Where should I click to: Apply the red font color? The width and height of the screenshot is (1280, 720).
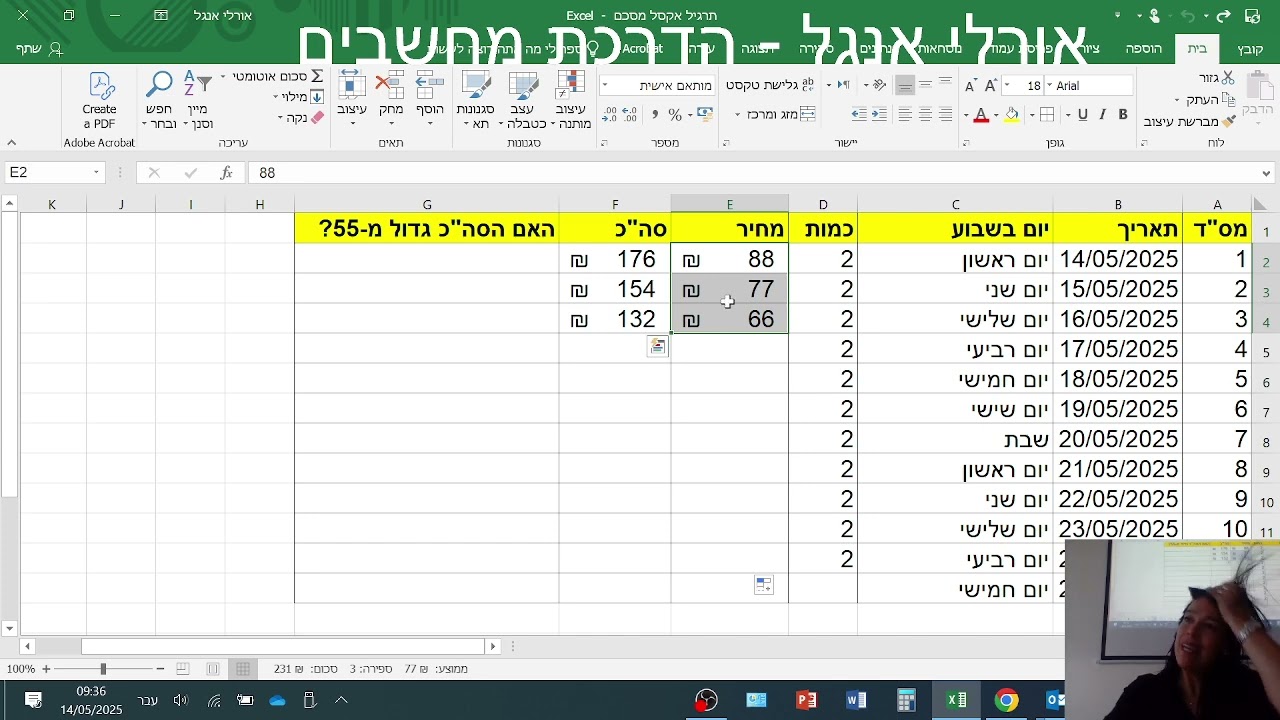coord(981,115)
